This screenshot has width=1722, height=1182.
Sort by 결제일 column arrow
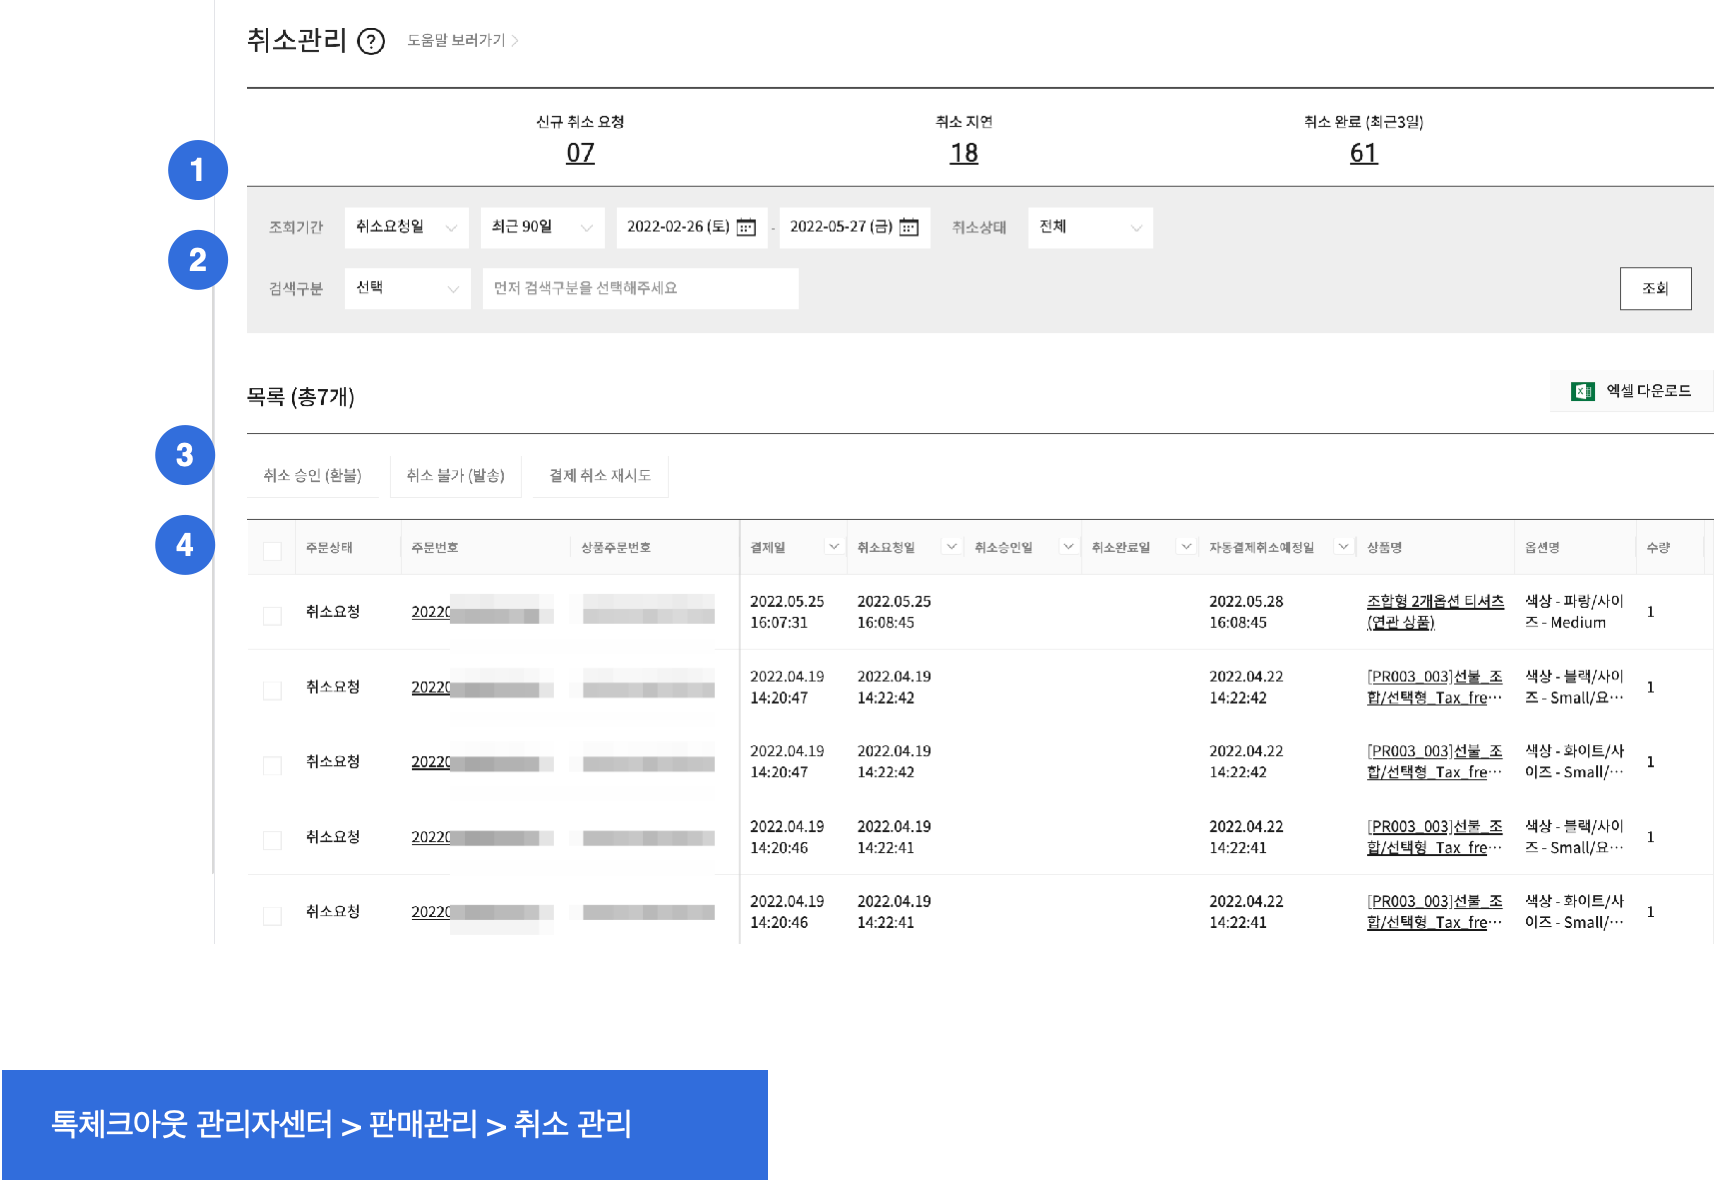pos(833,547)
